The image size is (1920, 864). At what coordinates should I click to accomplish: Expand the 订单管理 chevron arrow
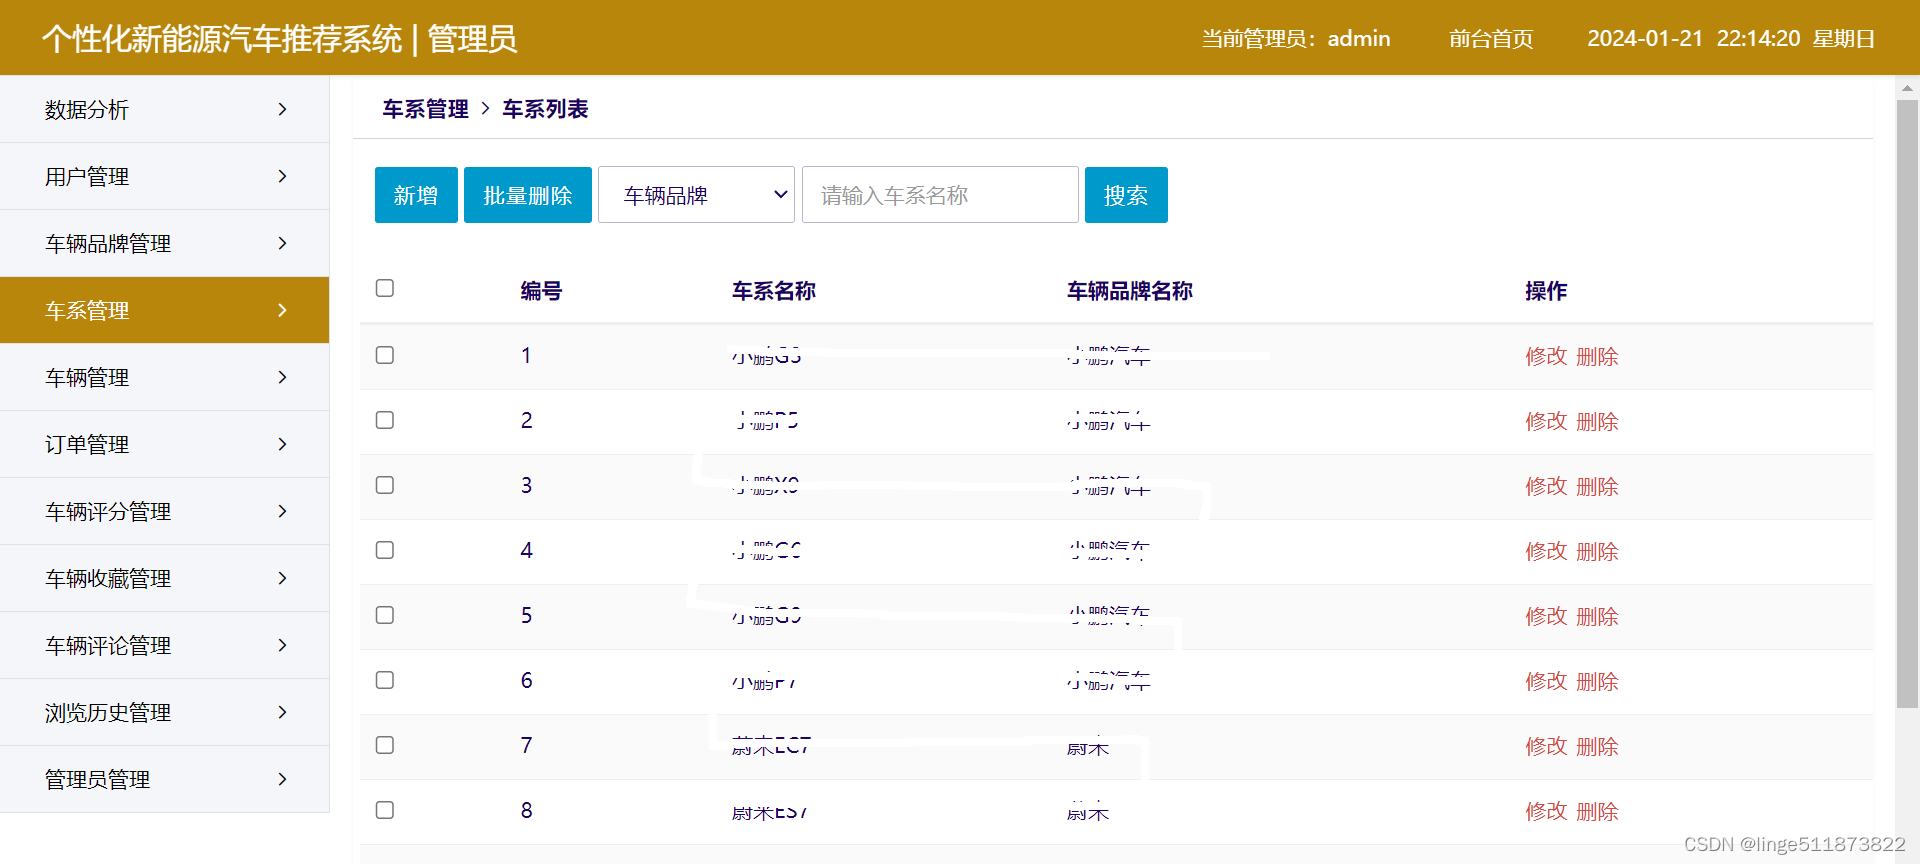coord(282,444)
